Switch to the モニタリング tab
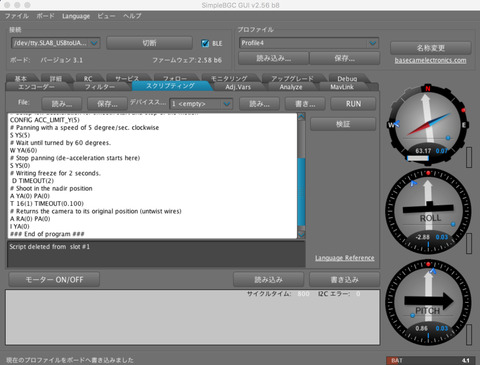This screenshot has height=365, width=480. tap(229, 78)
